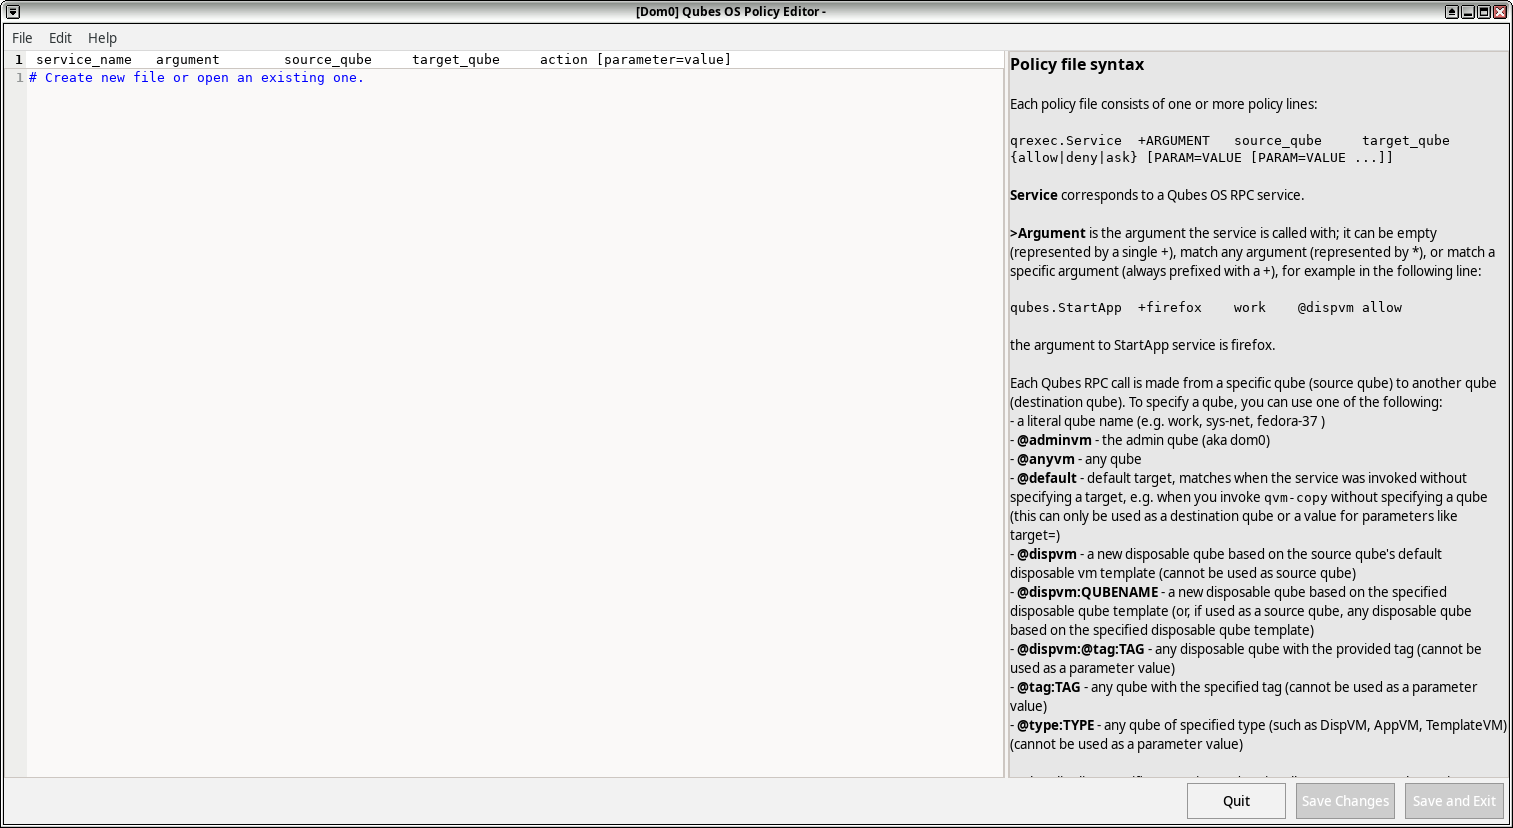Click the Quit button

coord(1236,800)
